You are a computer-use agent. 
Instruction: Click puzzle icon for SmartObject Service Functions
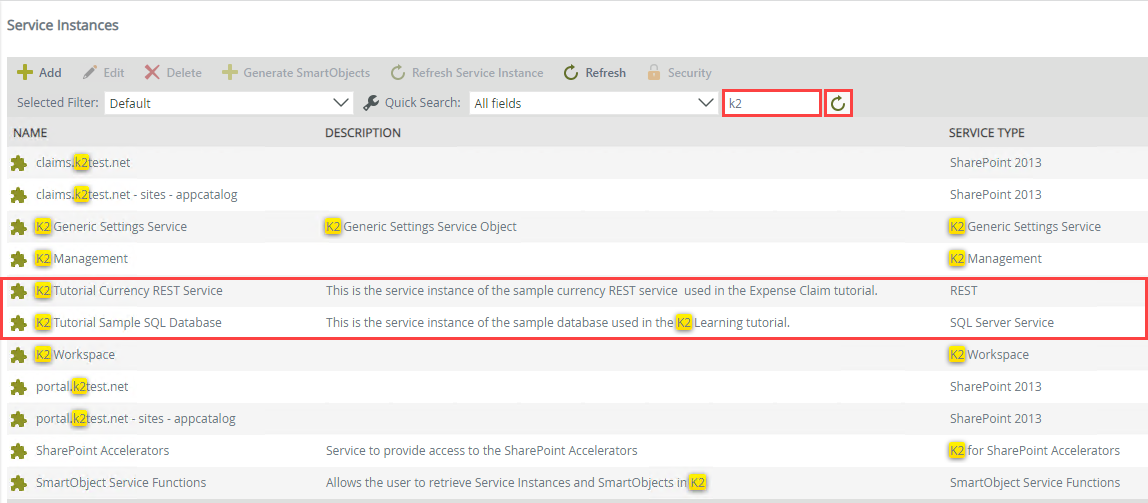coord(18,482)
